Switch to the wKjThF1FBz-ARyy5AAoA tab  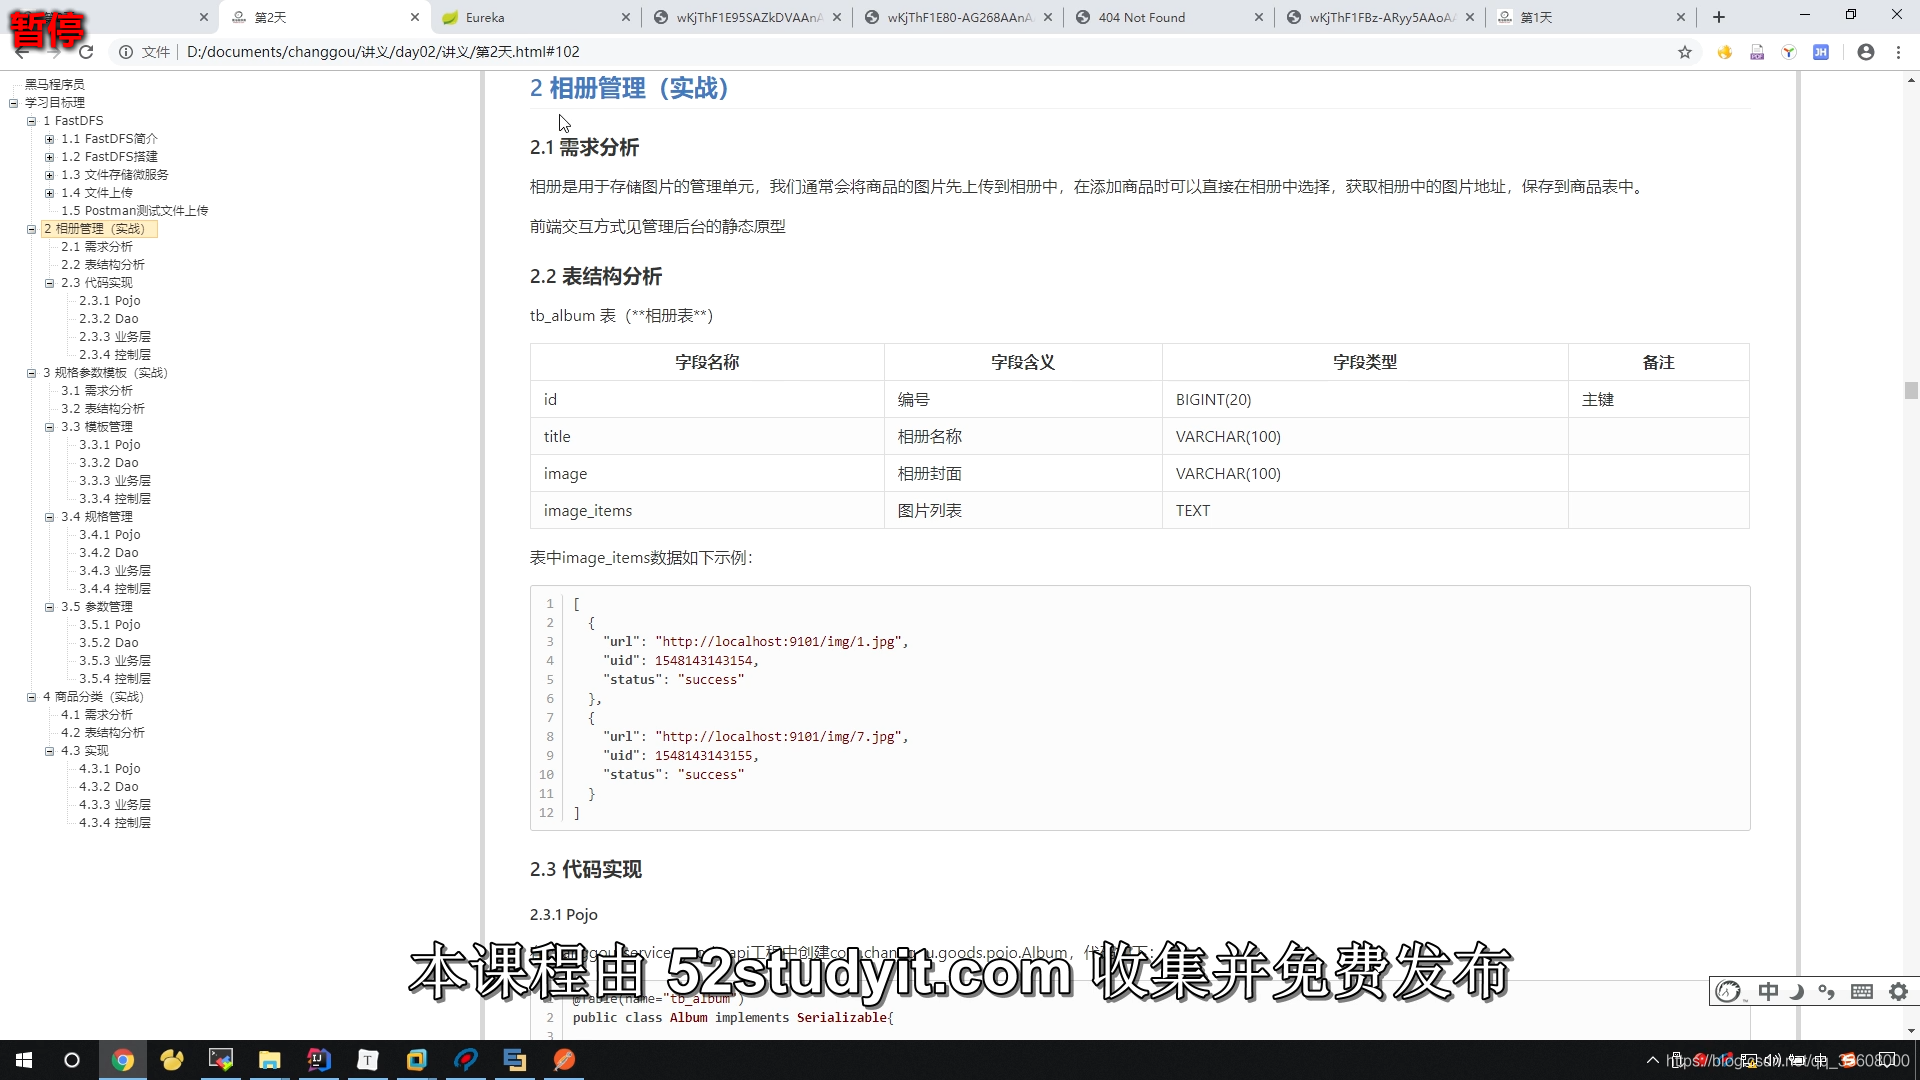point(1380,17)
